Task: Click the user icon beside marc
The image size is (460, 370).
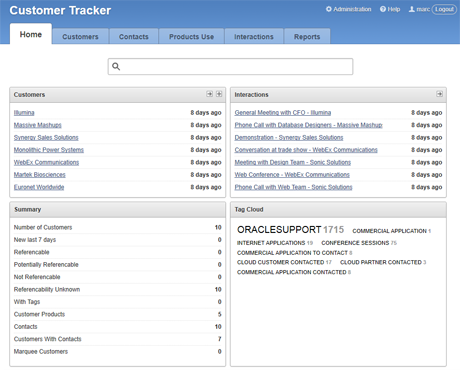Action: [x=412, y=9]
